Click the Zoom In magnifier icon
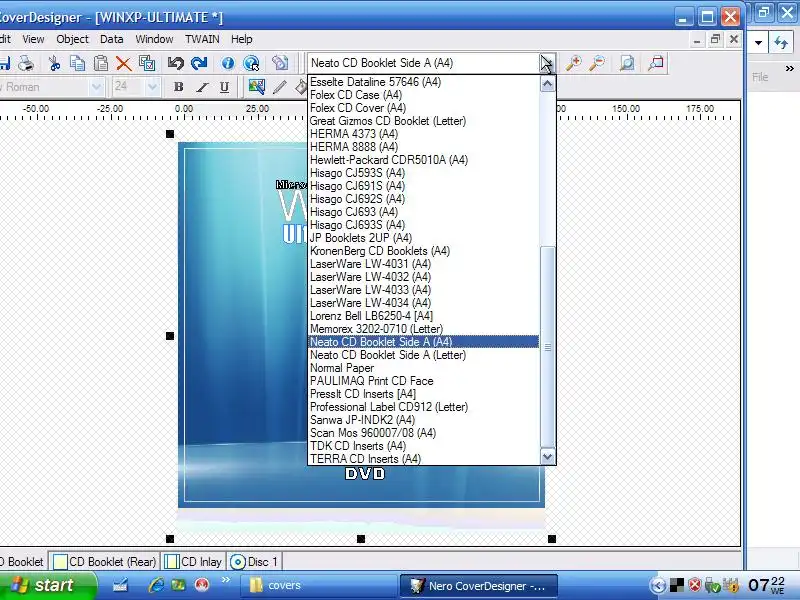 click(x=573, y=63)
